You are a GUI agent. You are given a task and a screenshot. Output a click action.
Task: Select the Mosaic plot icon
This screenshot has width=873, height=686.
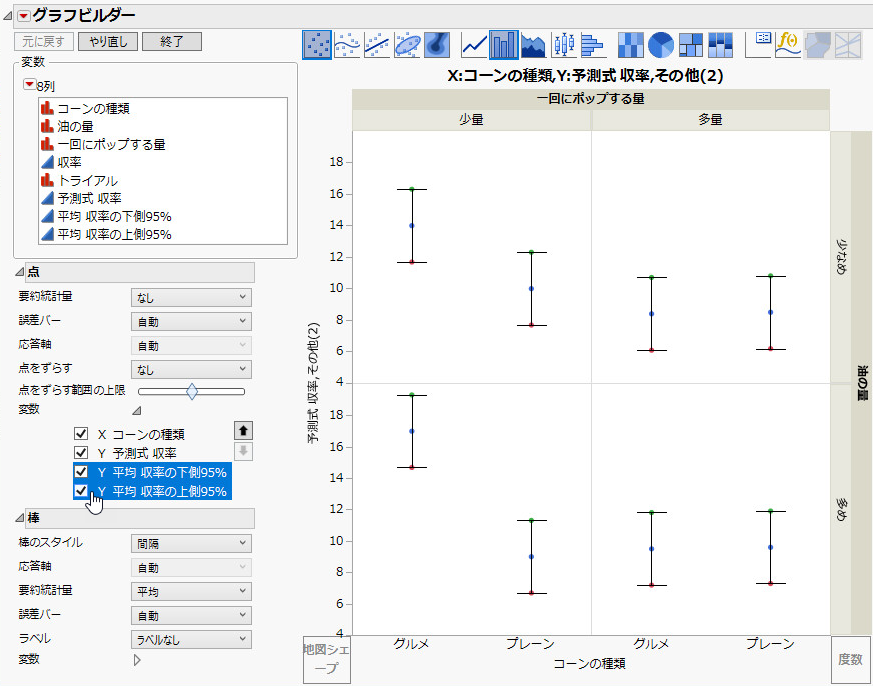pyautogui.click(x=720, y=45)
